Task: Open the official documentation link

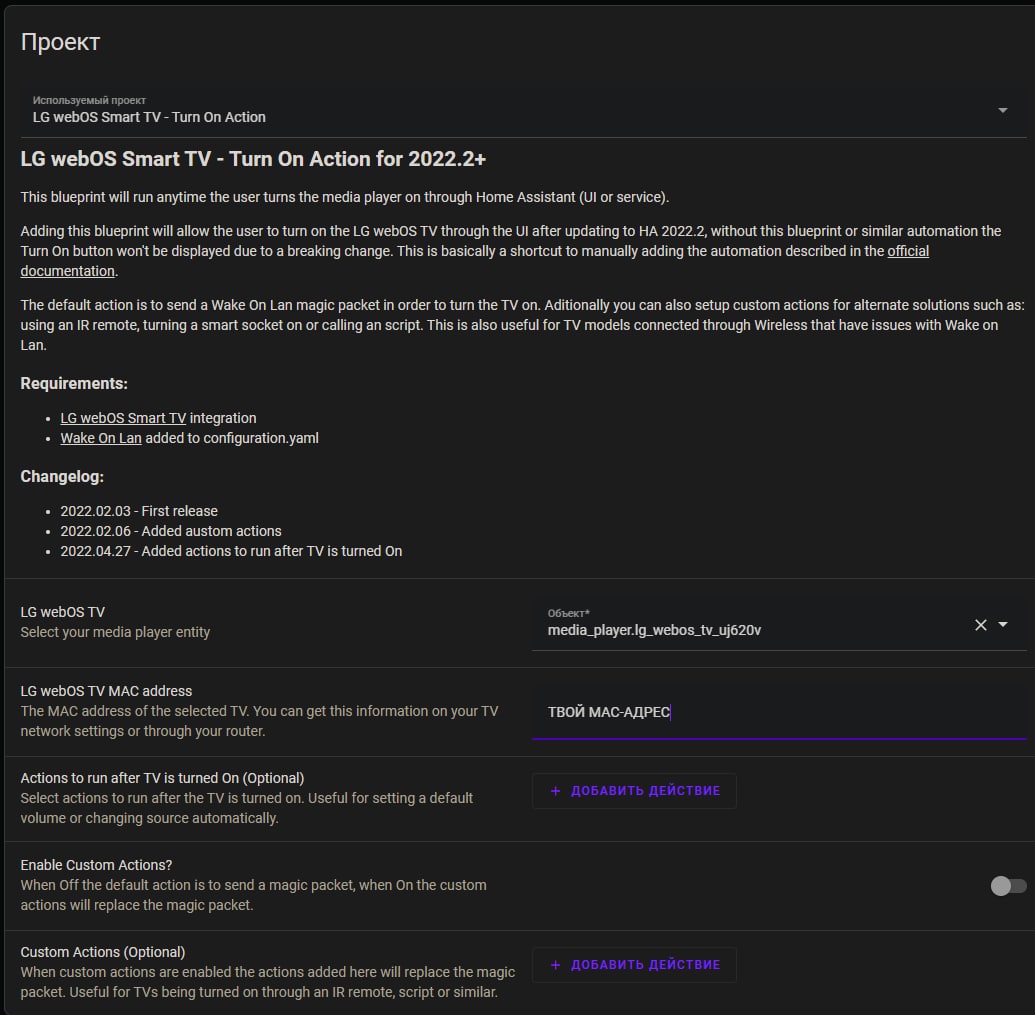Action: (907, 252)
